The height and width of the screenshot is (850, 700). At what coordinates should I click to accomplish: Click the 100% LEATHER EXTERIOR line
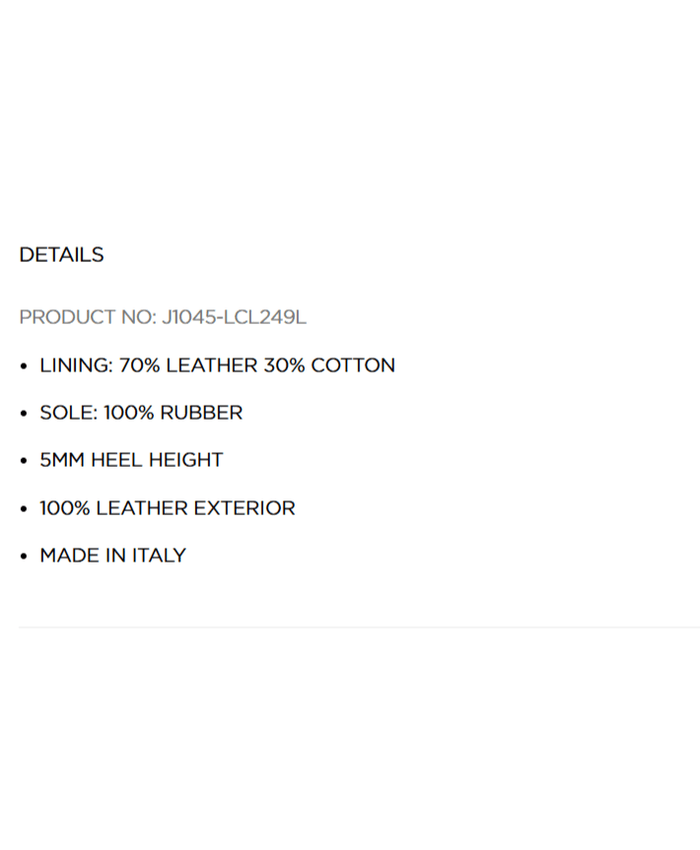[x=167, y=508]
